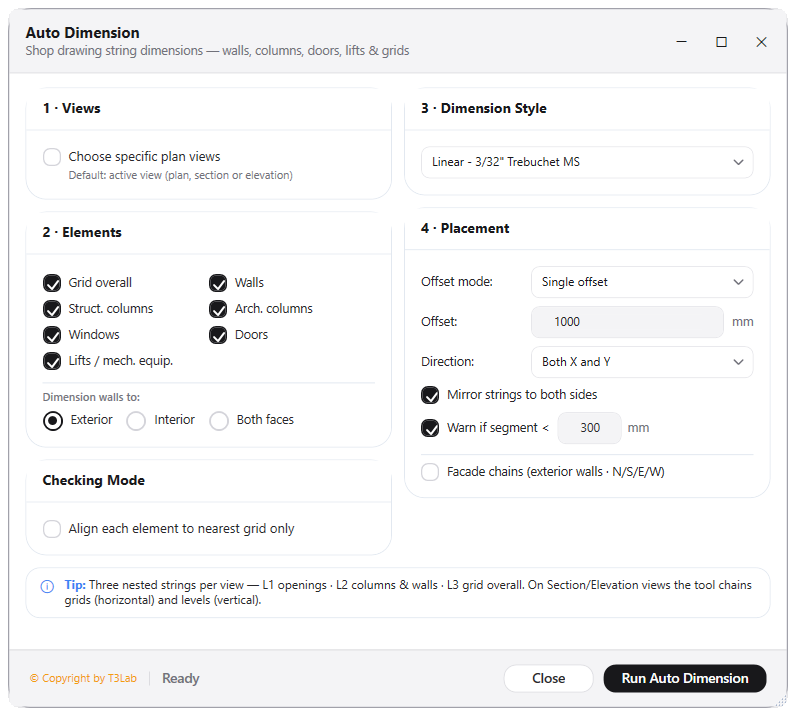Enable Facade chains checkbox
Image resolution: width=796 pixels, height=716 pixels.
430,472
